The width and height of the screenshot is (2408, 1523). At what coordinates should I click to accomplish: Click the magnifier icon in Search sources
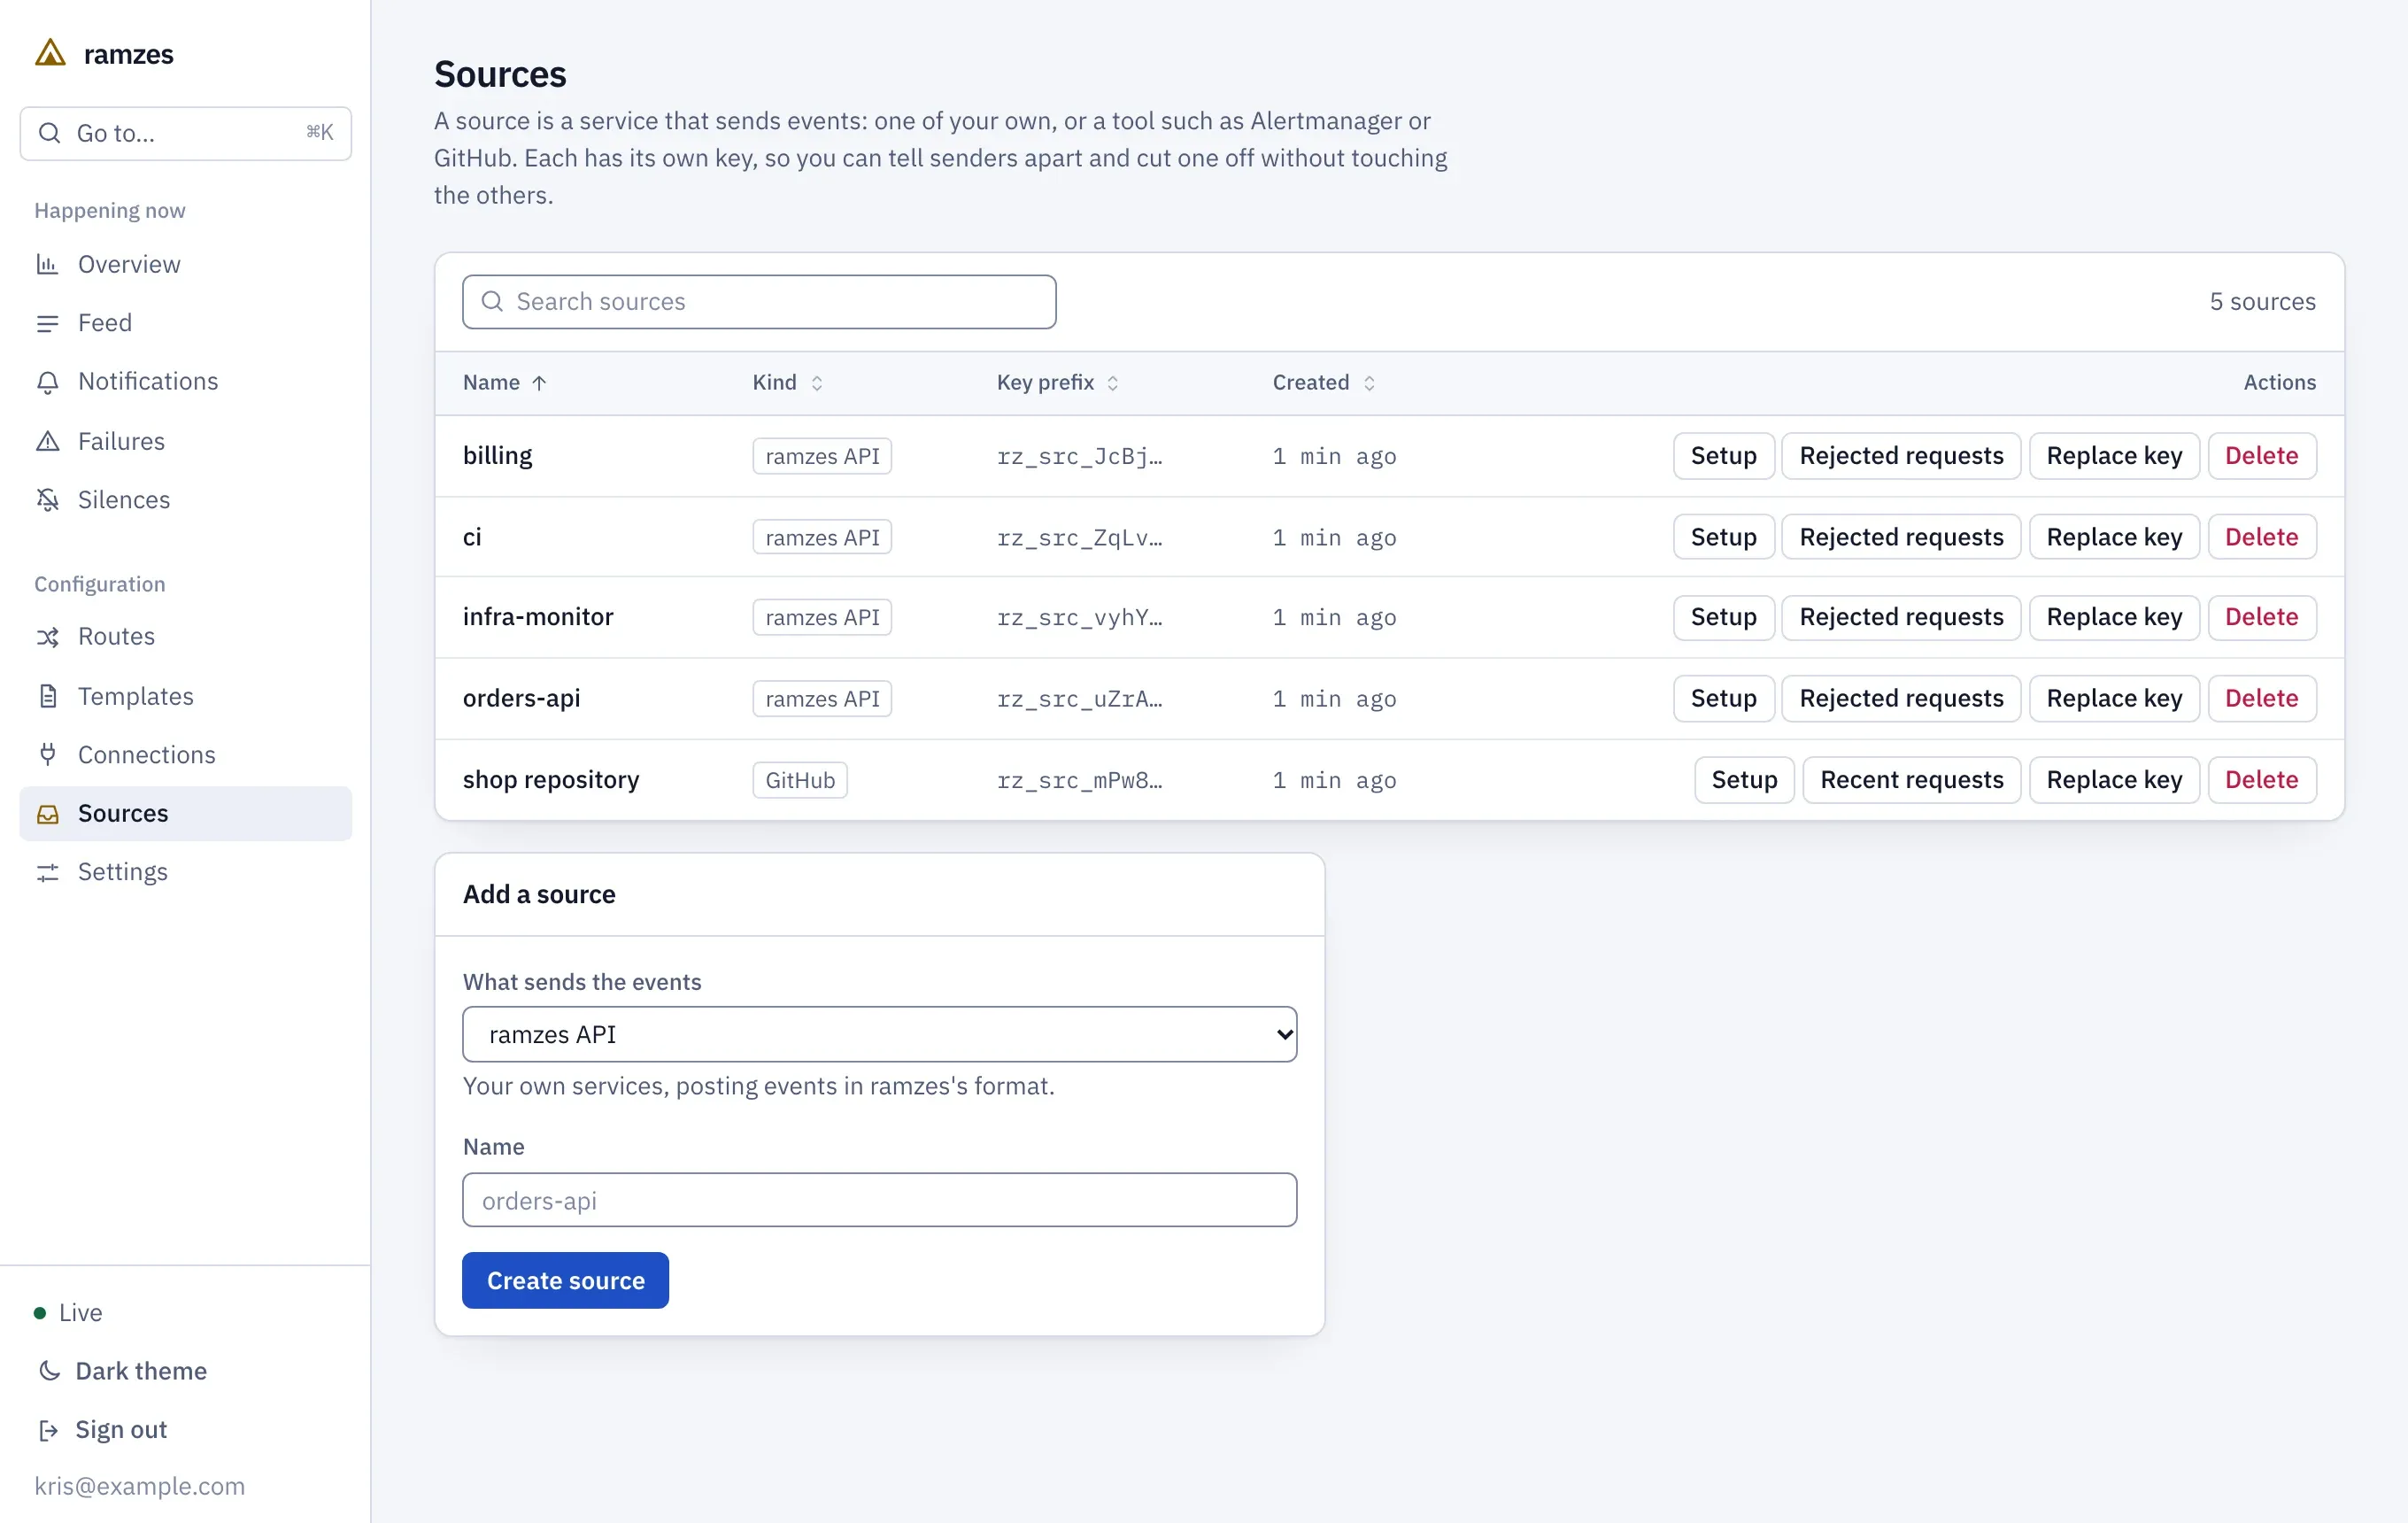pos(492,301)
